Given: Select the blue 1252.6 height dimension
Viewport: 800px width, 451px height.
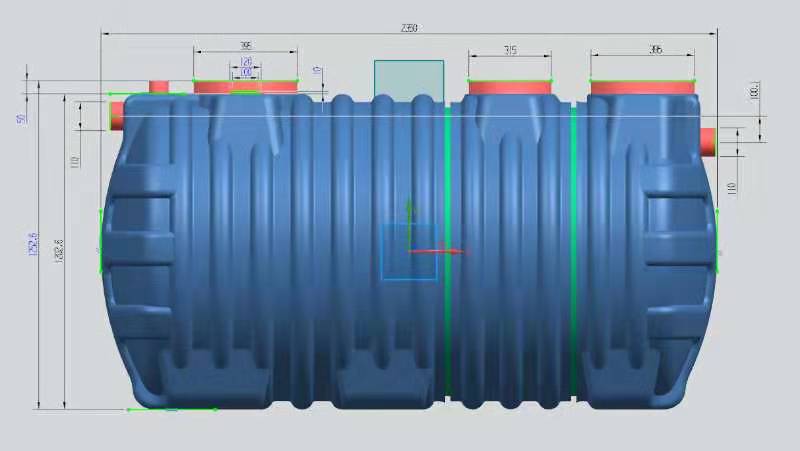Looking at the screenshot, I should (x=33, y=244).
